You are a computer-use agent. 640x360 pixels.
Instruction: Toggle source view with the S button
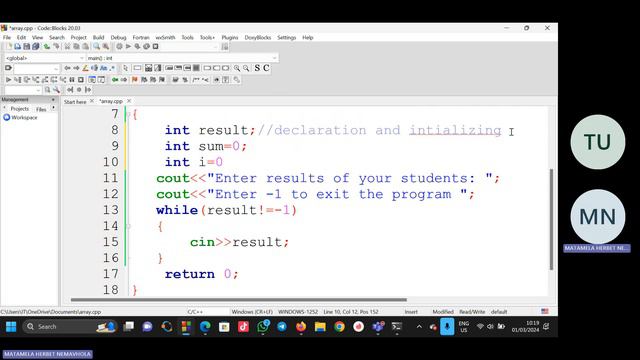pyautogui.click(x=257, y=68)
